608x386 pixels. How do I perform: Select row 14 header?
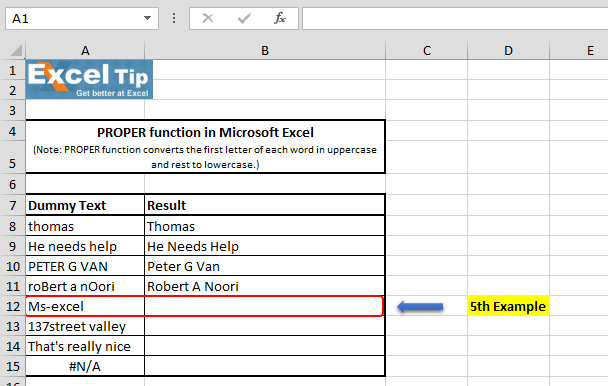click(13, 346)
